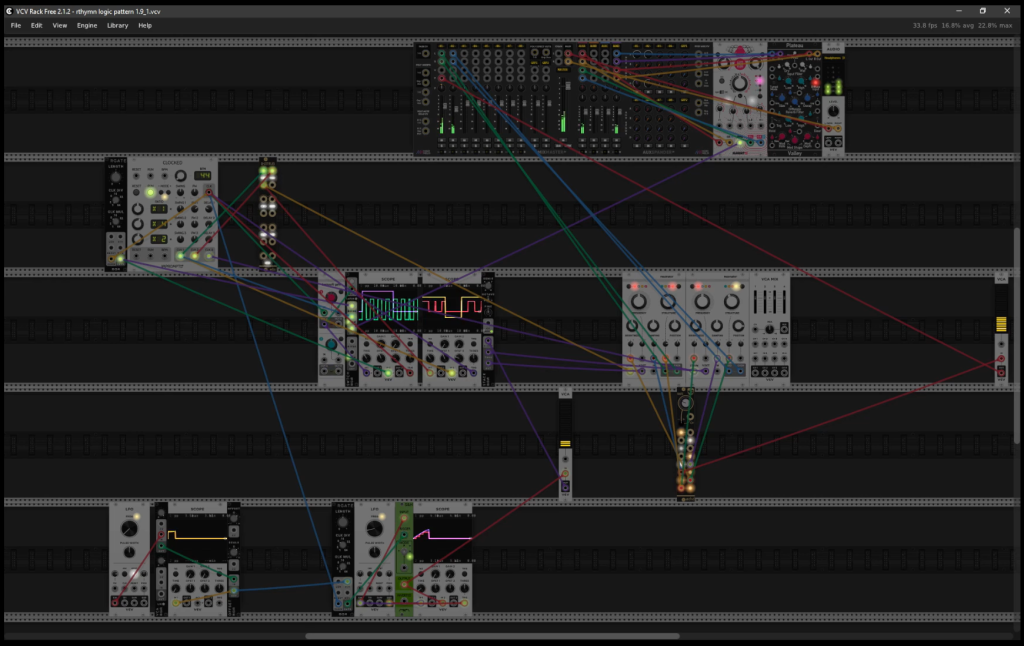The width and height of the screenshot is (1024, 646).
Task: Click the first ratio knob on Clocked
Action: (x=138, y=209)
